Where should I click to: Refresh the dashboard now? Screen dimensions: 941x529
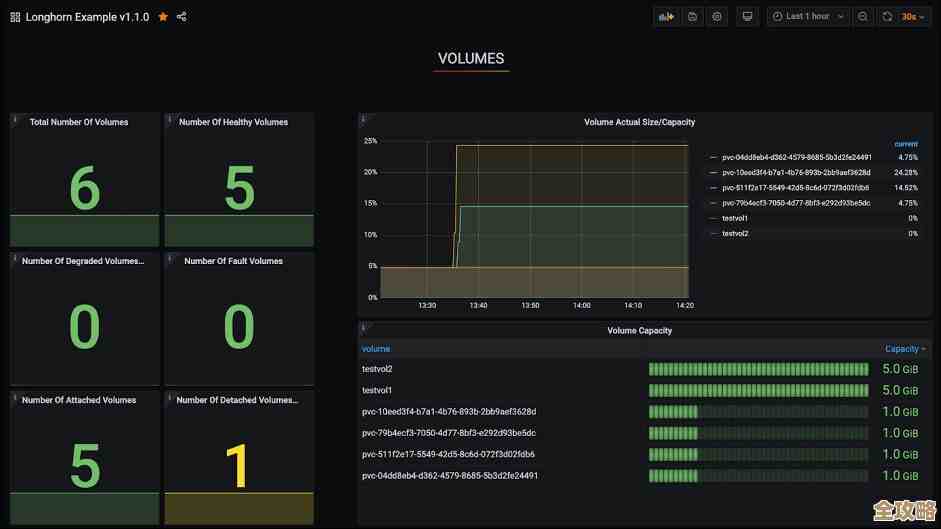887,16
